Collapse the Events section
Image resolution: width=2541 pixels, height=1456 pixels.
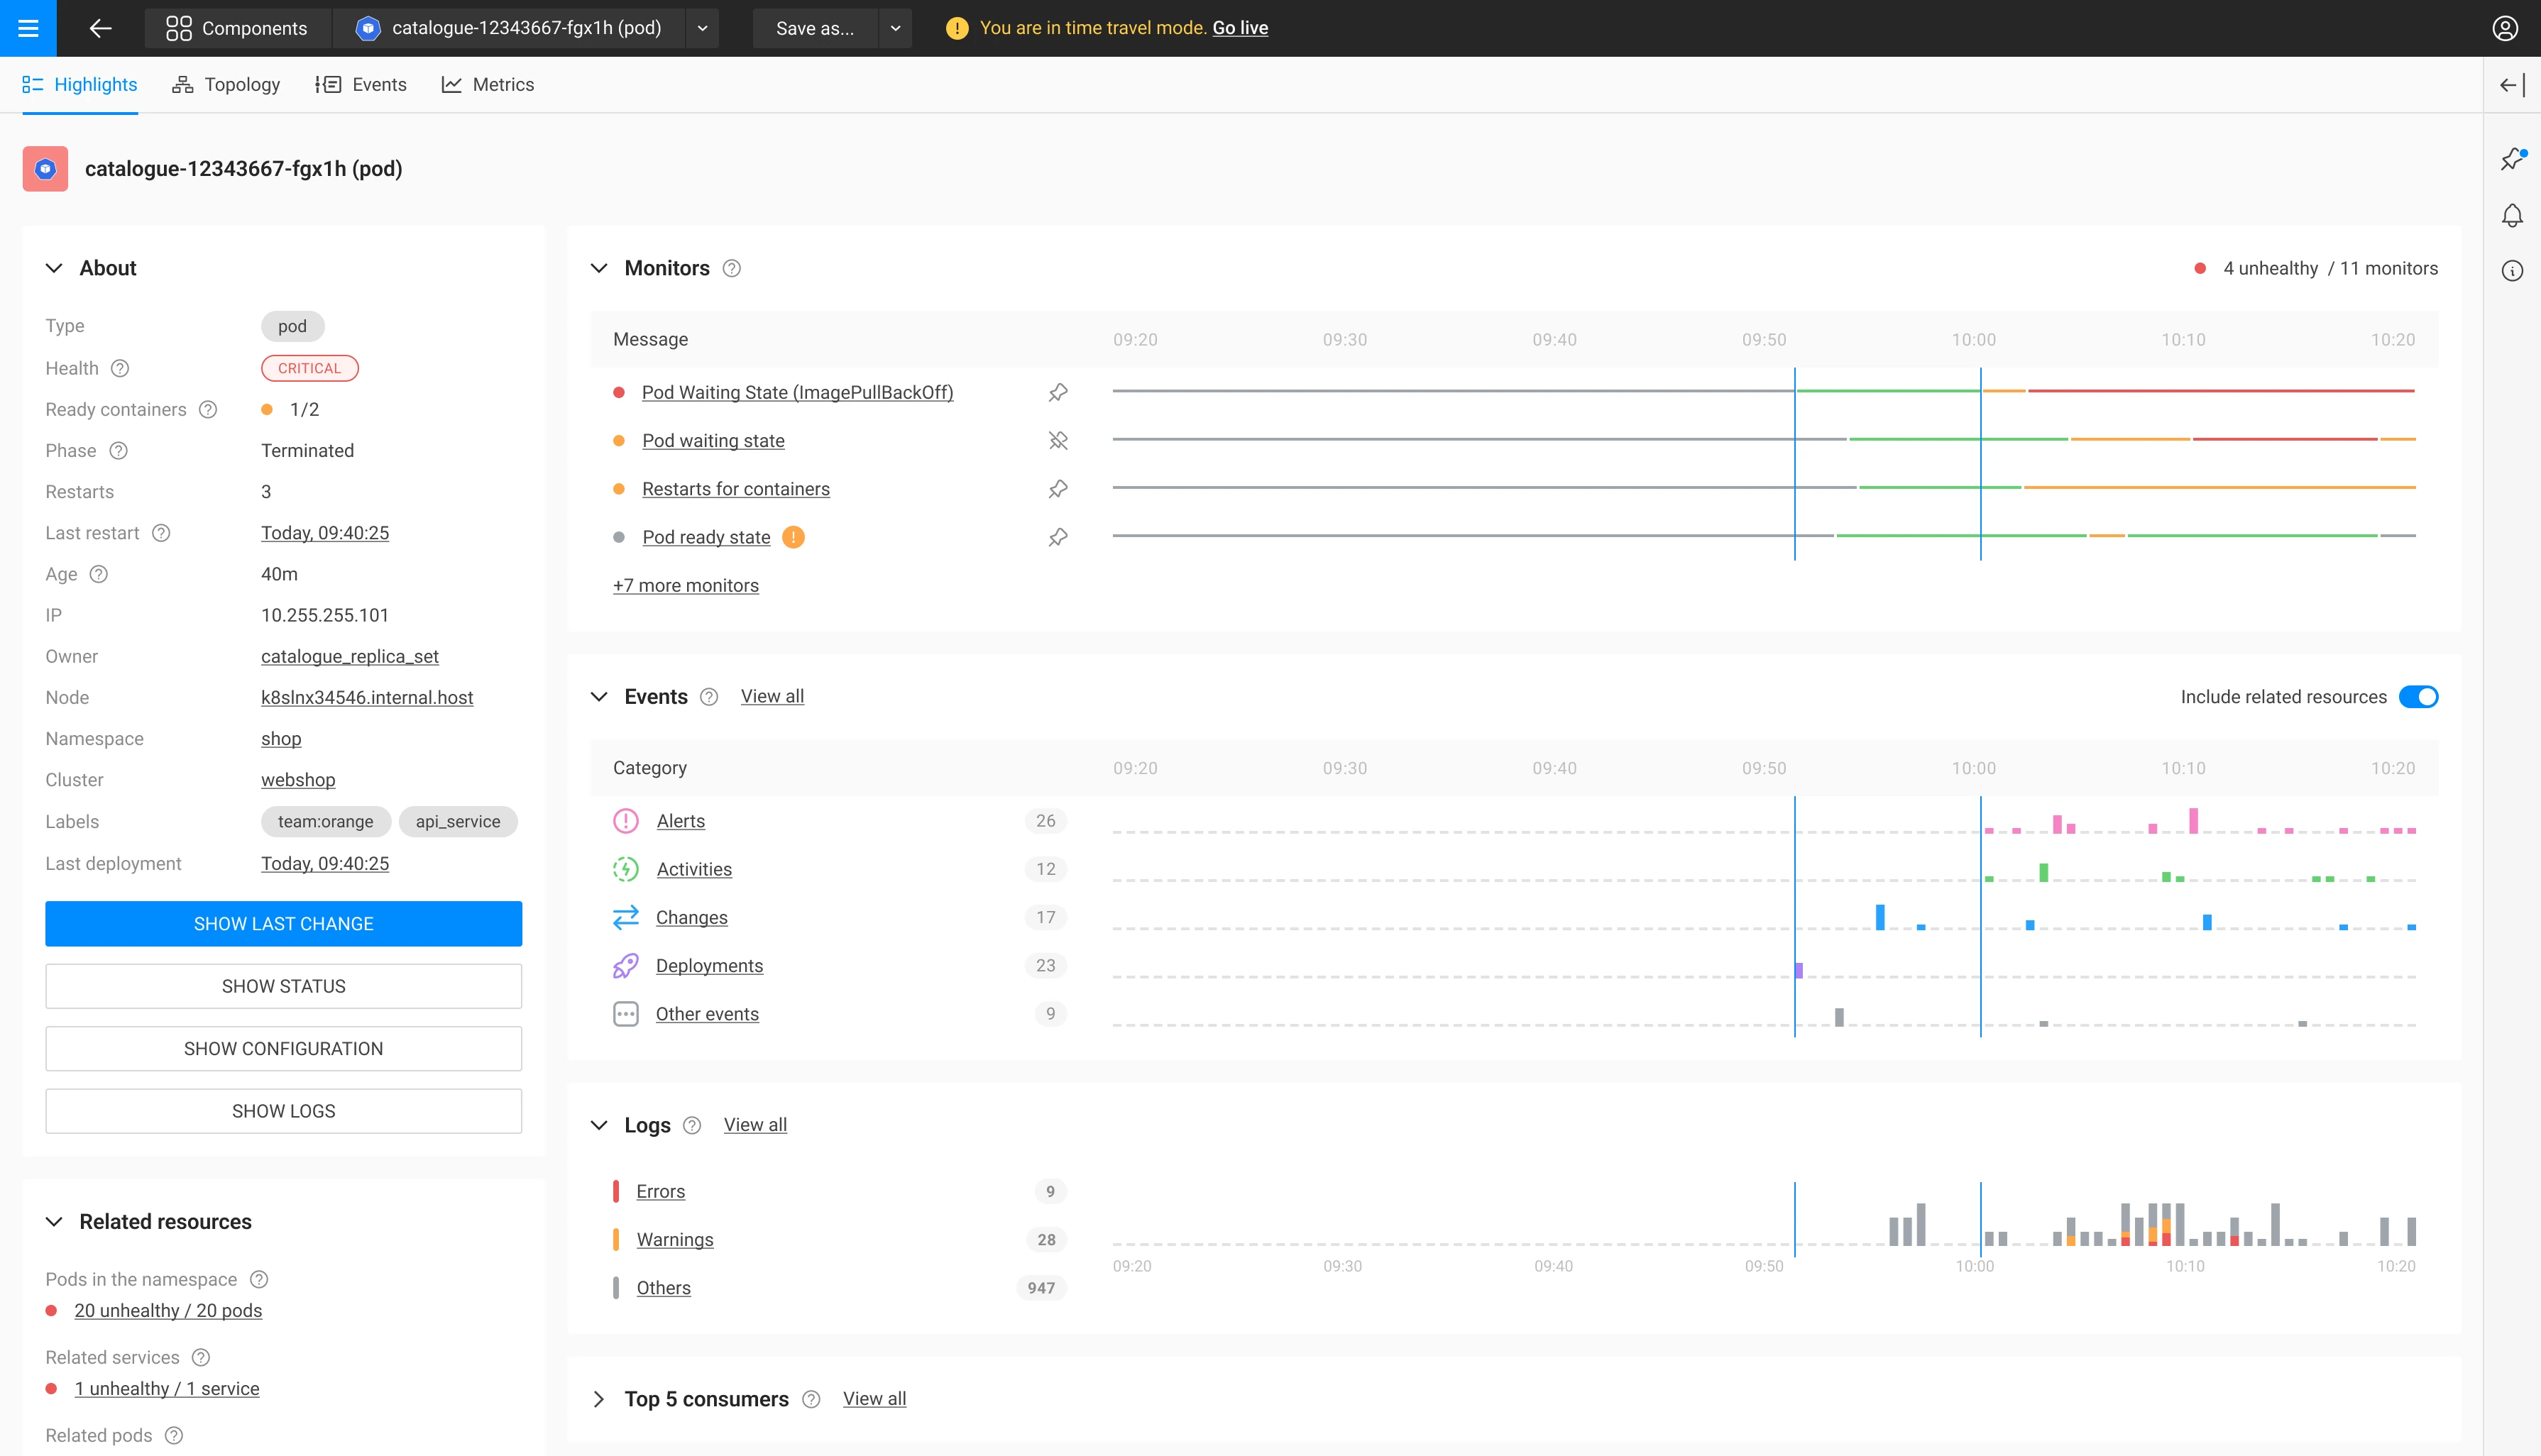tap(599, 697)
